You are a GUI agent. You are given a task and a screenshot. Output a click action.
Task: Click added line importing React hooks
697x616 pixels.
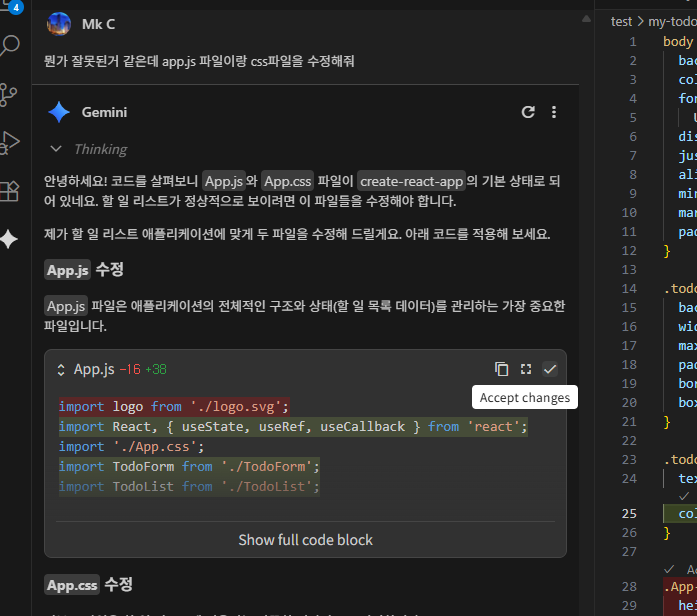[293, 427]
